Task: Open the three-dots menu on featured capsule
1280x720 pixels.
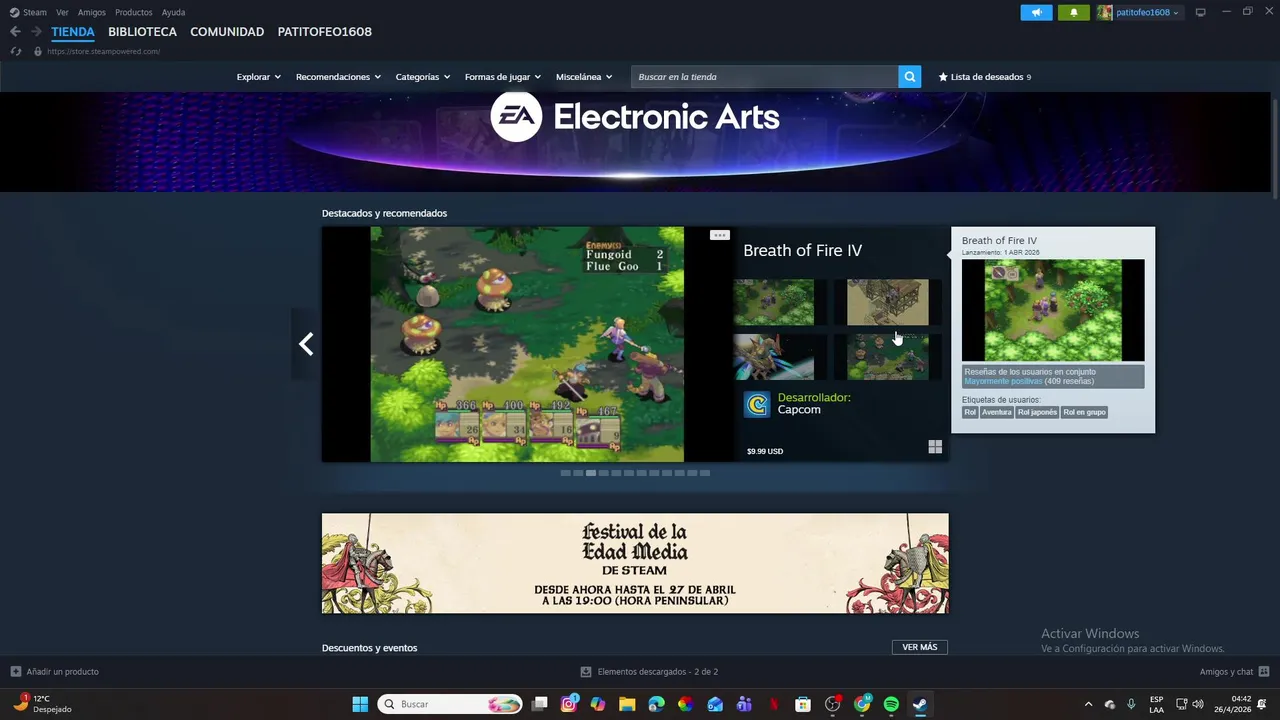Action: coord(719,235)
